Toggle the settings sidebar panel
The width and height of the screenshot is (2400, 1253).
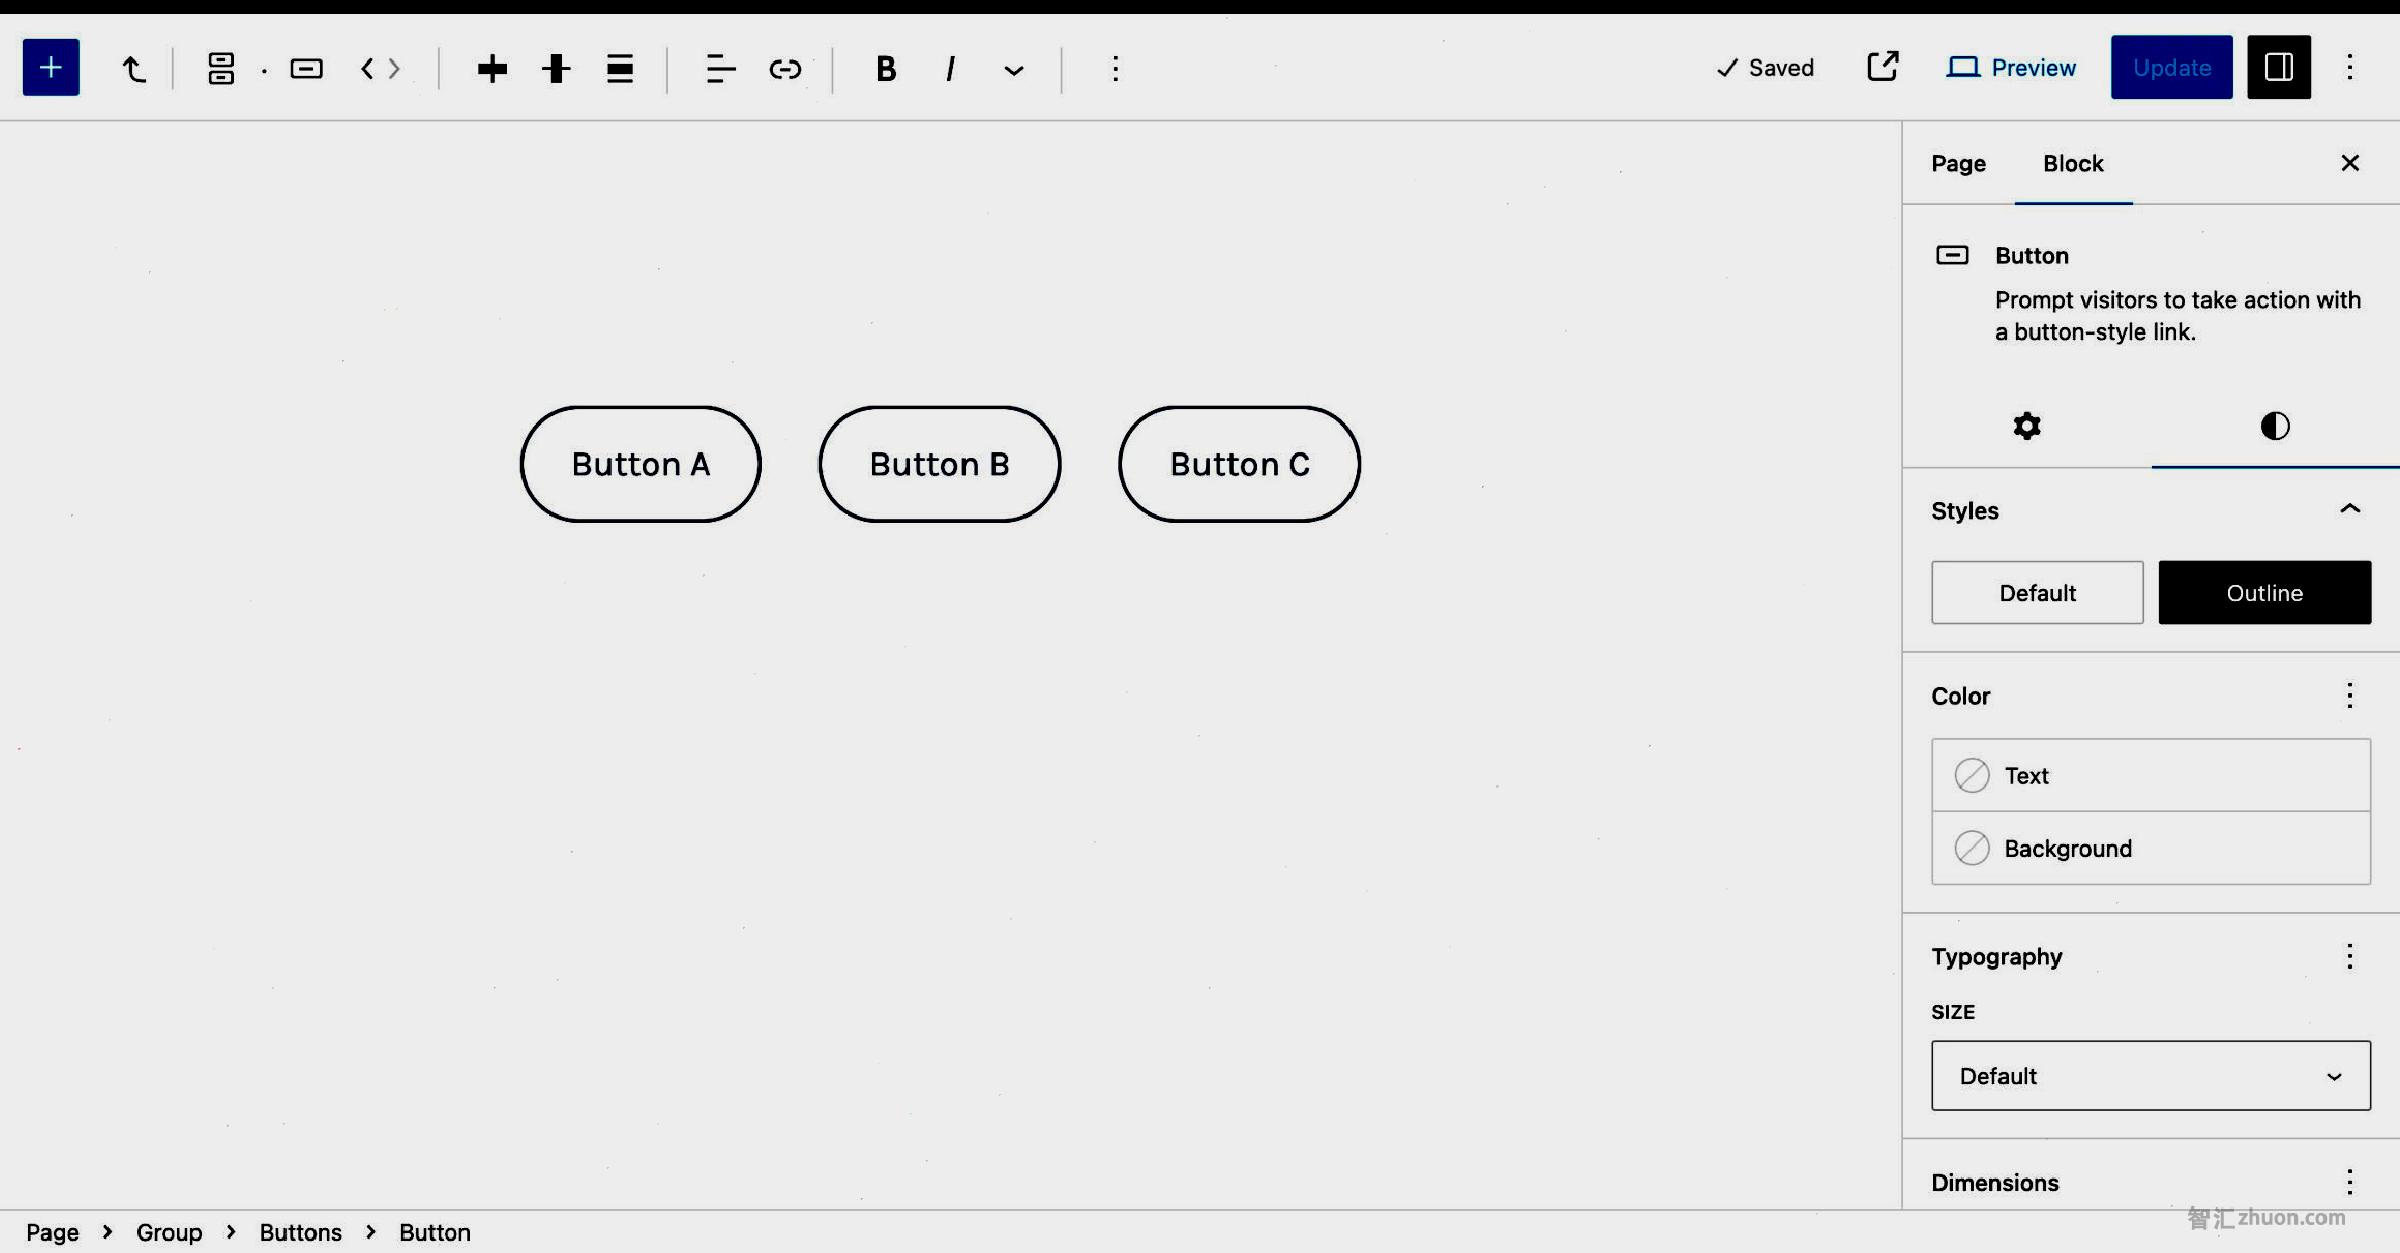[x=2279, y=68]
